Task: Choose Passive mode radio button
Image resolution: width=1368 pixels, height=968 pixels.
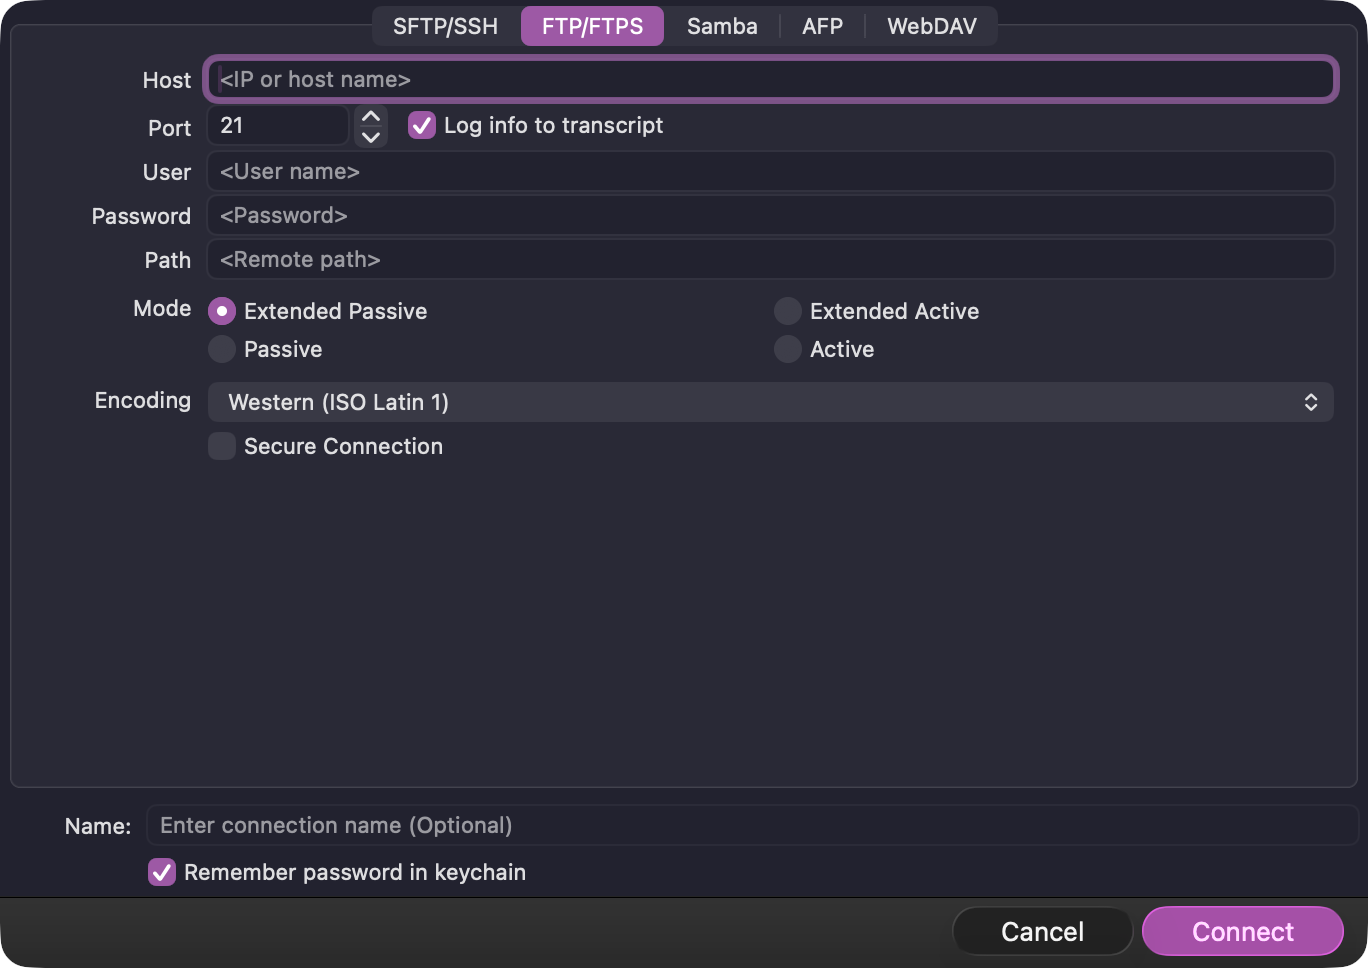Action: click(x=222, y=350)
